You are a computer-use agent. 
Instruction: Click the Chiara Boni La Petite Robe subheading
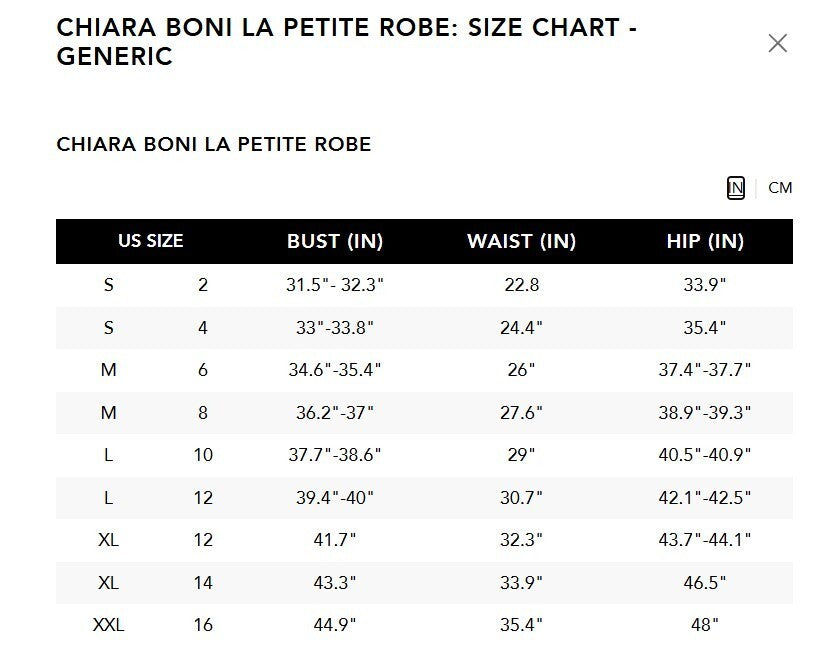coord(214,144)
